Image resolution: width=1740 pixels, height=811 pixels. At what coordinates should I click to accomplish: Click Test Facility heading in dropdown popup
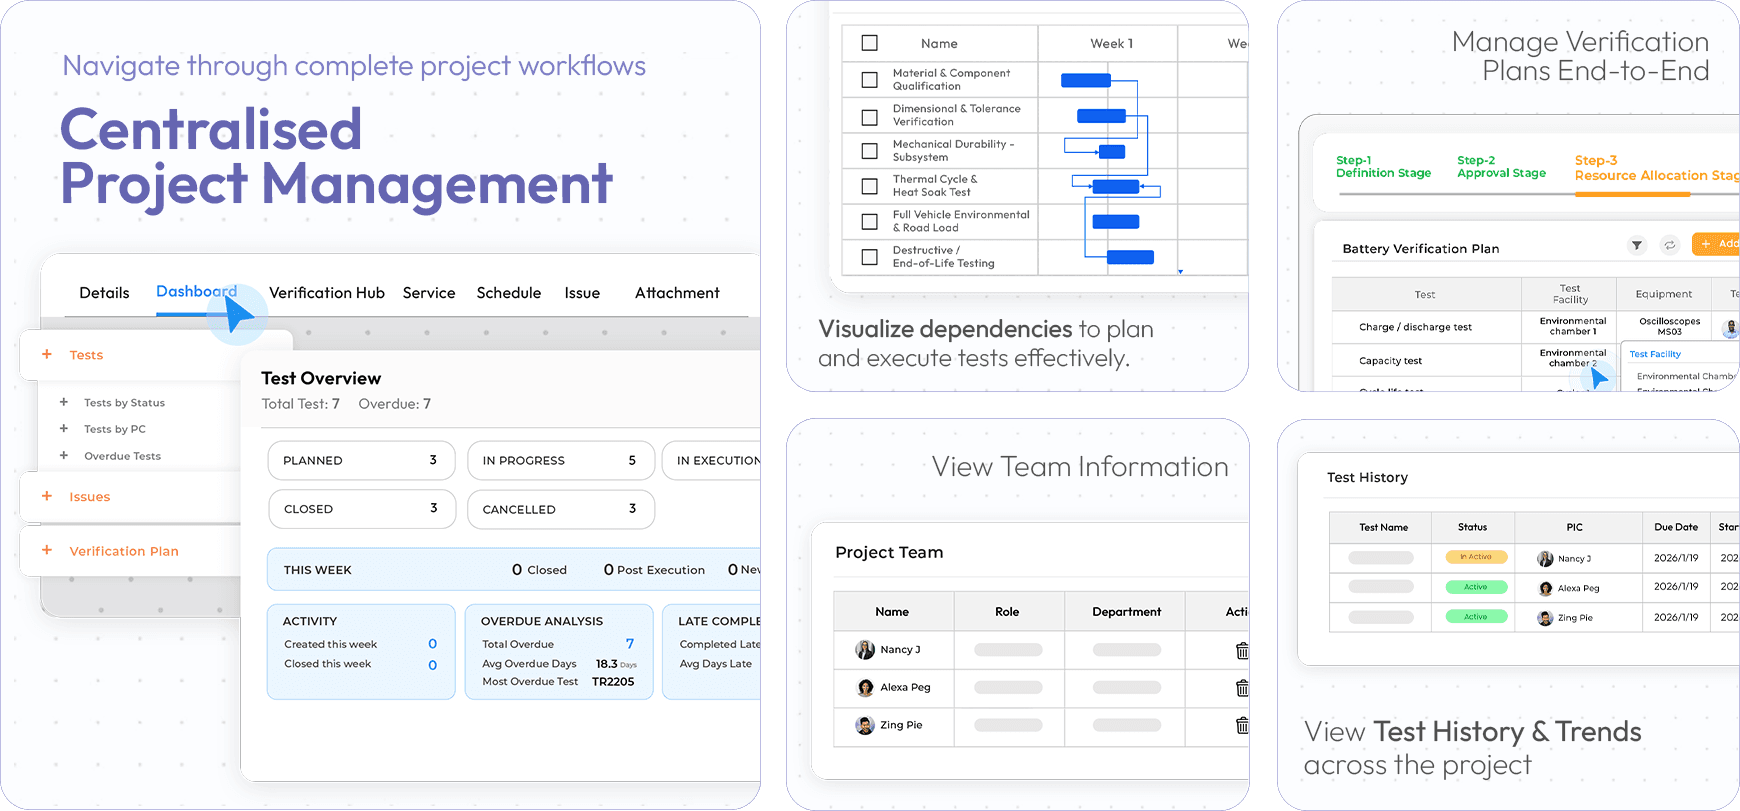click(x=1655, y=354)
